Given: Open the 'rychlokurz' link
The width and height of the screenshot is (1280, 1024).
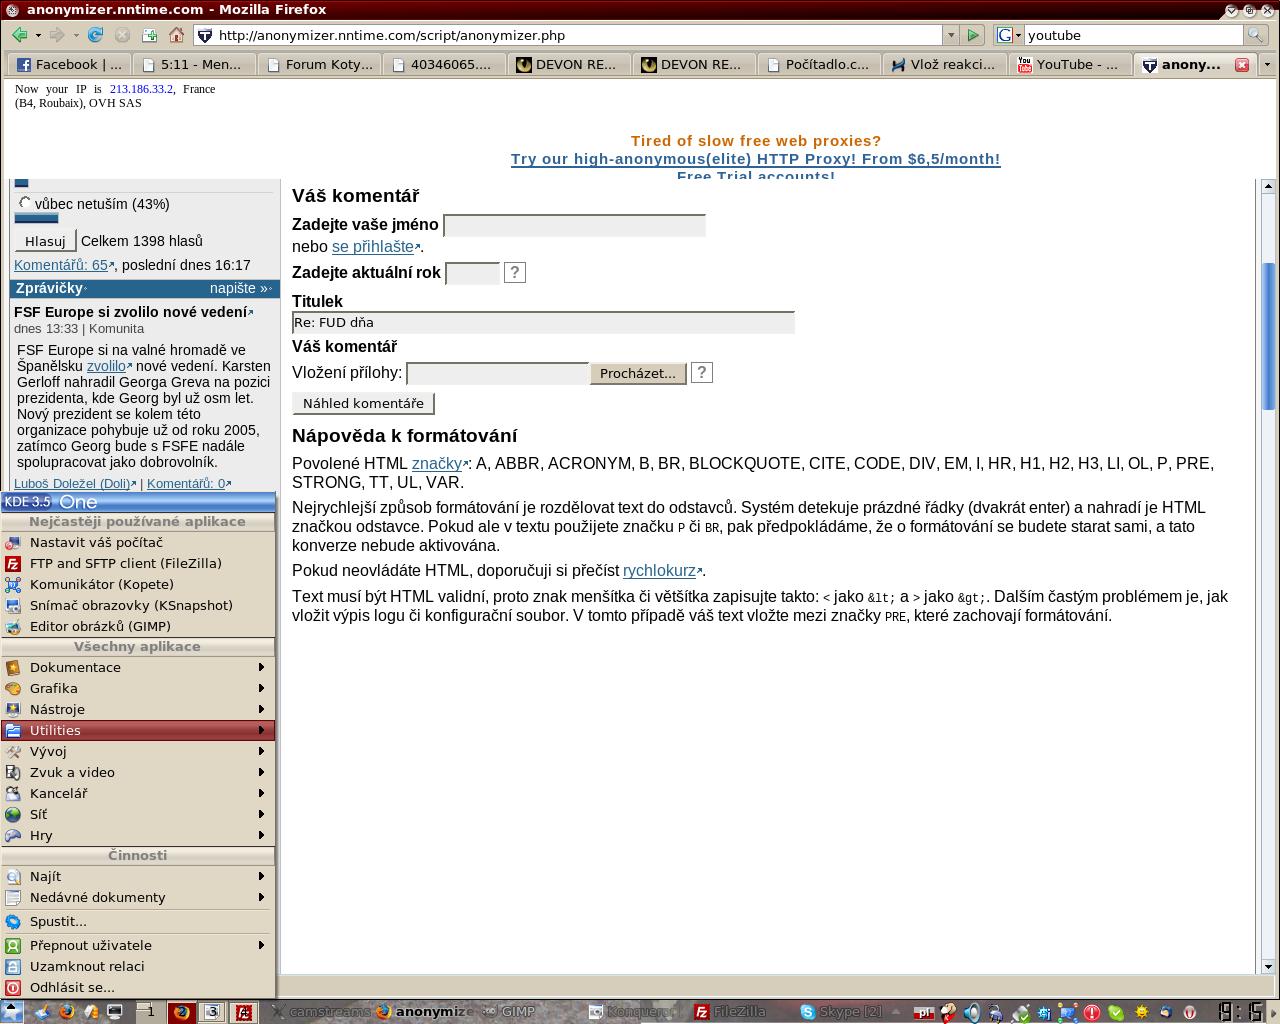Looking at the screenshot, I should coord(661,570).
